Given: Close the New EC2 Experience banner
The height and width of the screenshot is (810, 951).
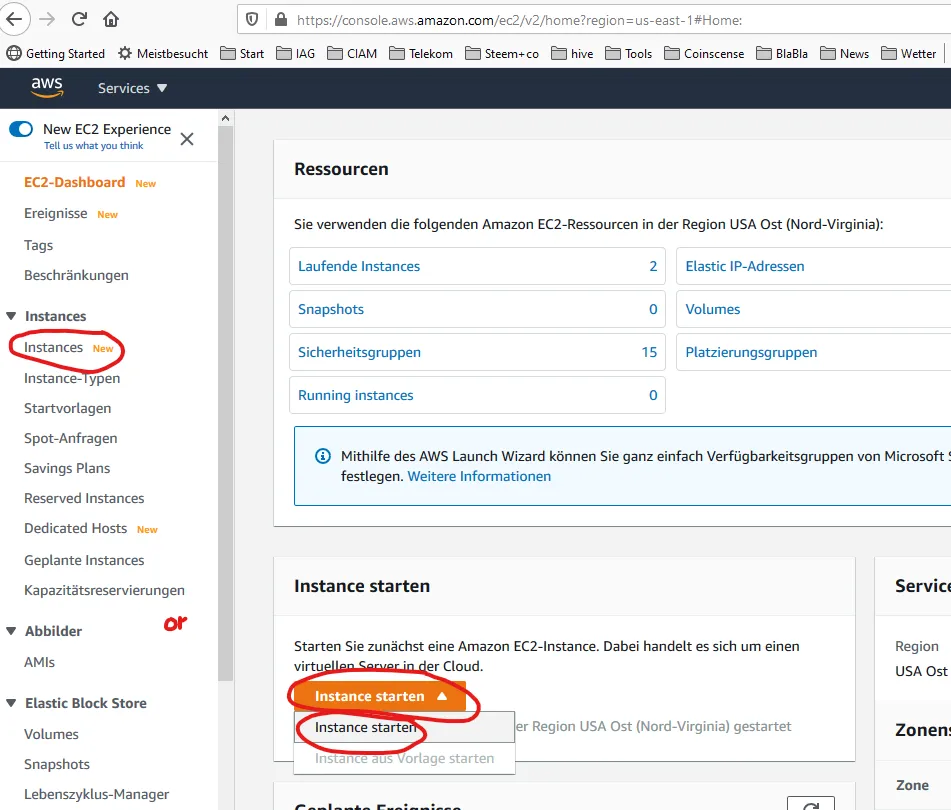Looking at the screenshot, I should click(x=187, y=139).
